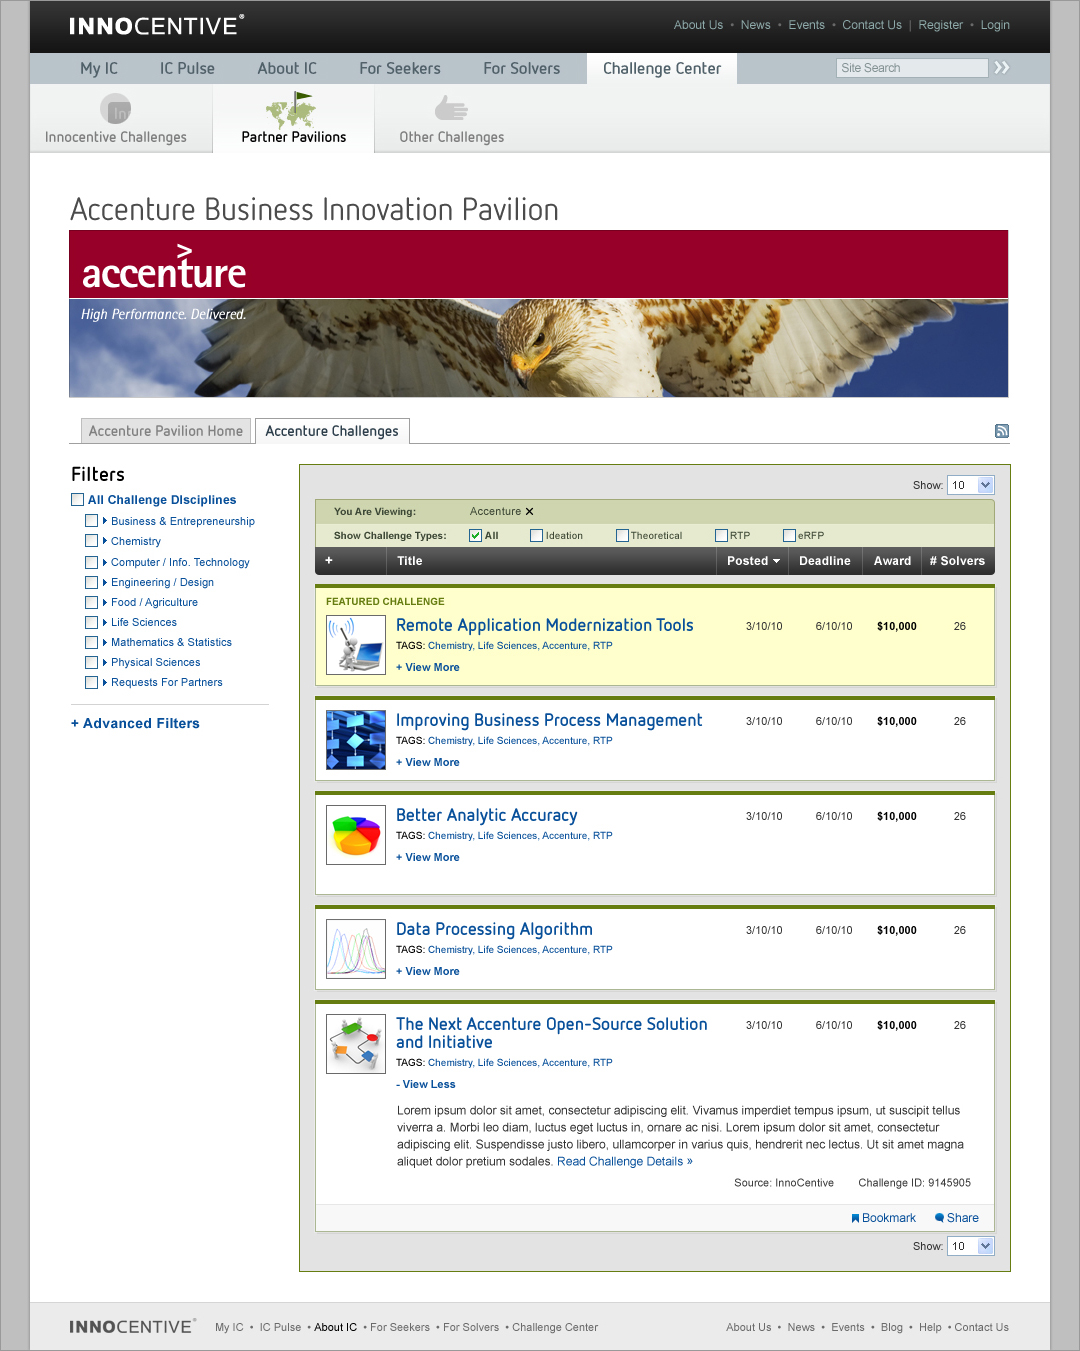The height and width of the screenshot is (1351, 1080).
Task: Switch to Accenture Pavilion Home tab
Action: point(166,431)
